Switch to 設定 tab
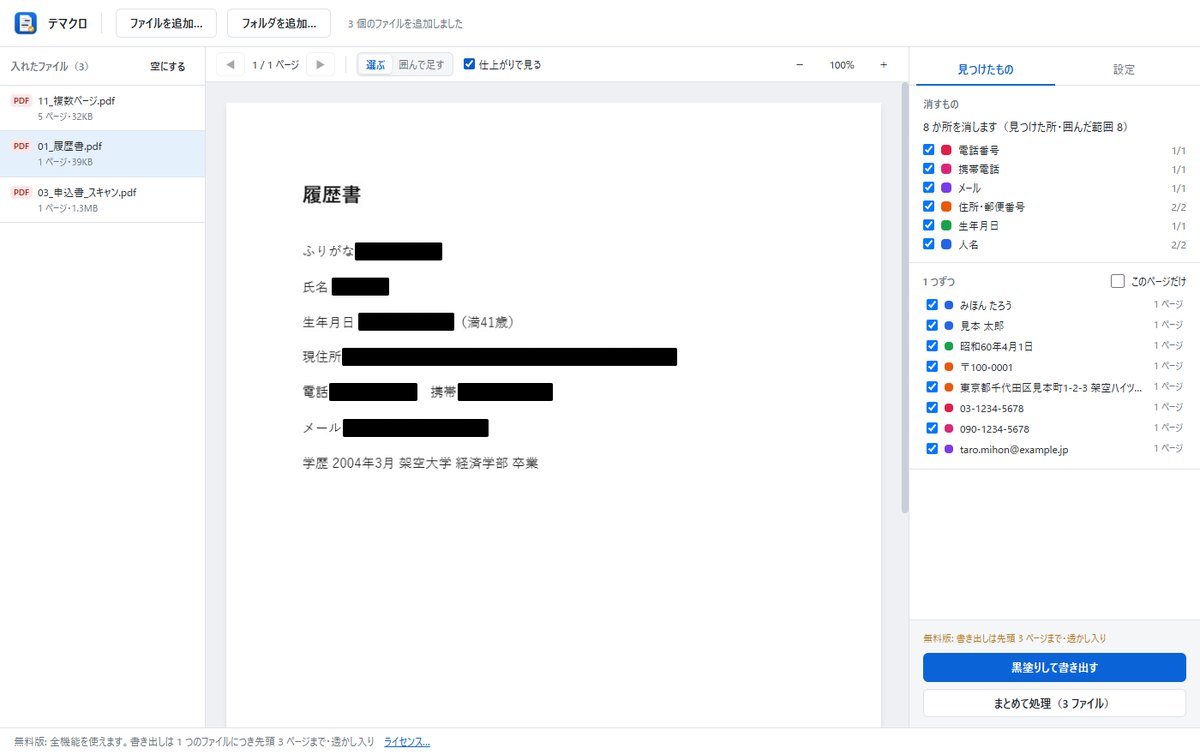Image resolution: width=1200 pixels, height=754 pixels. (1124, 69)
